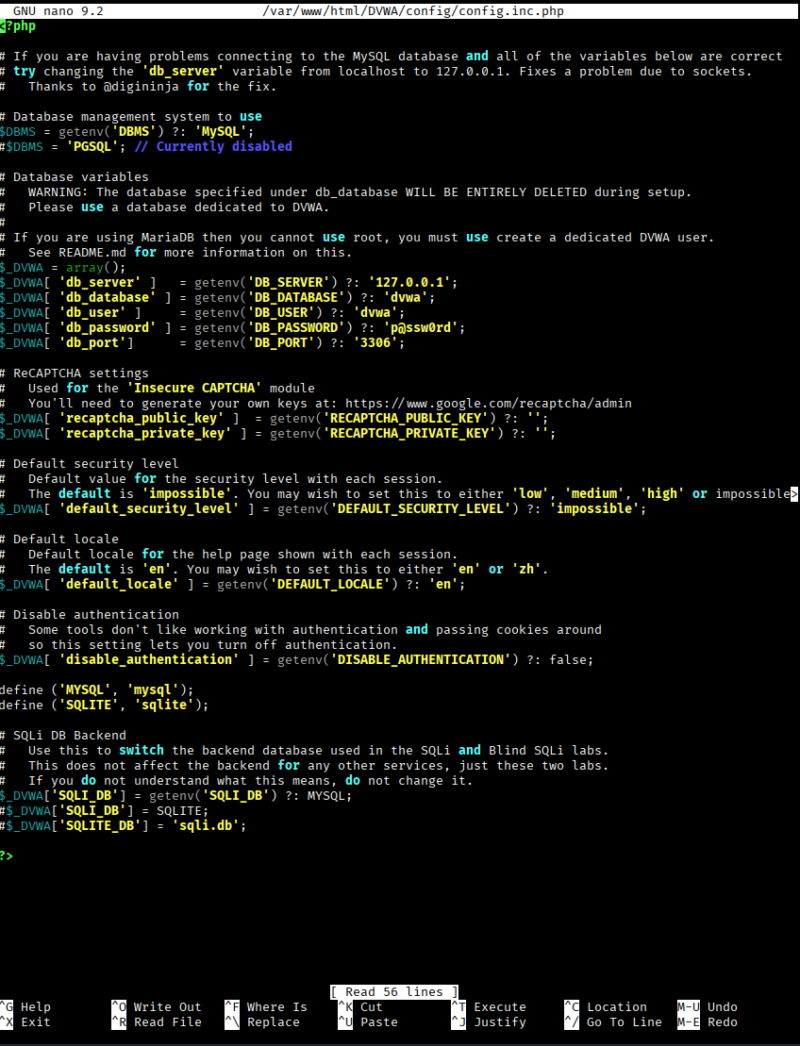This screenshot has height=1046, width=800.
Task: Place cursor on the <?php opening tag
Action: click(19, 26)
